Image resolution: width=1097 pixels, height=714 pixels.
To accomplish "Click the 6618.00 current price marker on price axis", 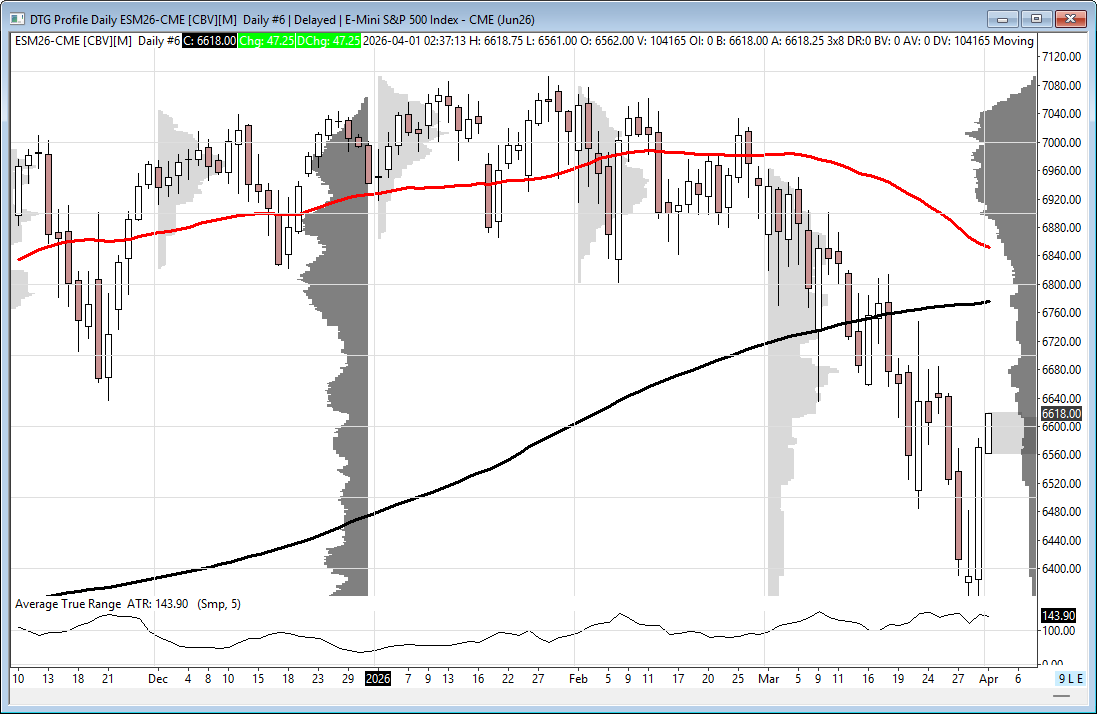I will coord(1060,413).
